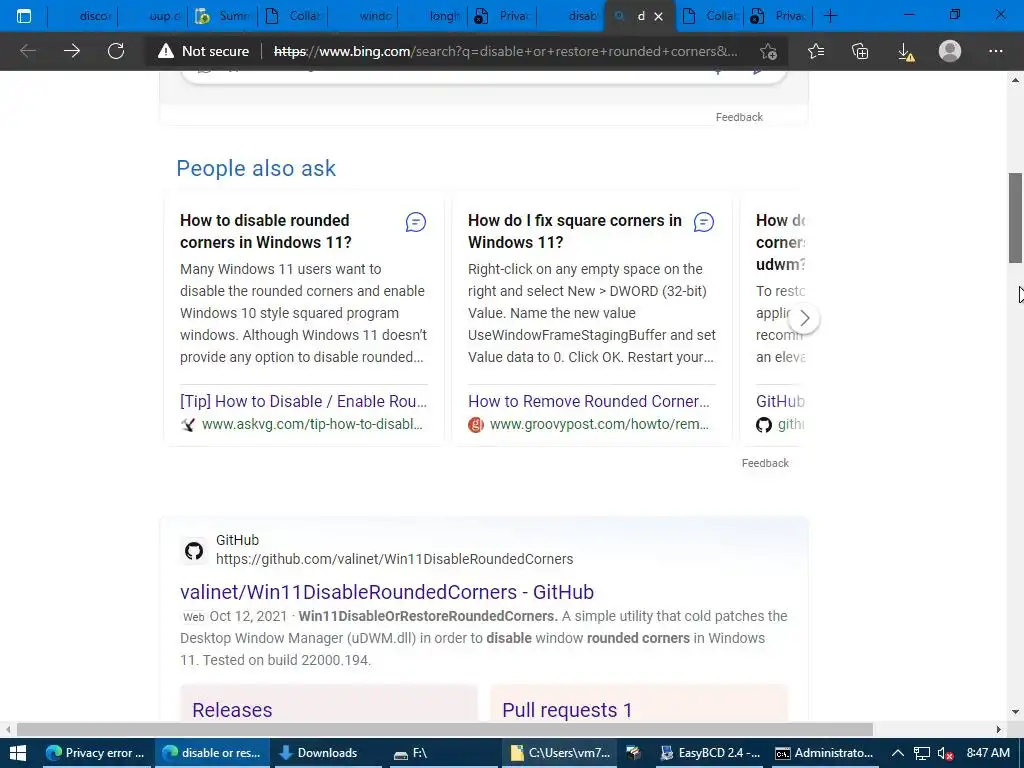Image resolution: width=1024 pixels, height=768 pixels.
Task: Click the network status tray icon
Action: (921, 754)
